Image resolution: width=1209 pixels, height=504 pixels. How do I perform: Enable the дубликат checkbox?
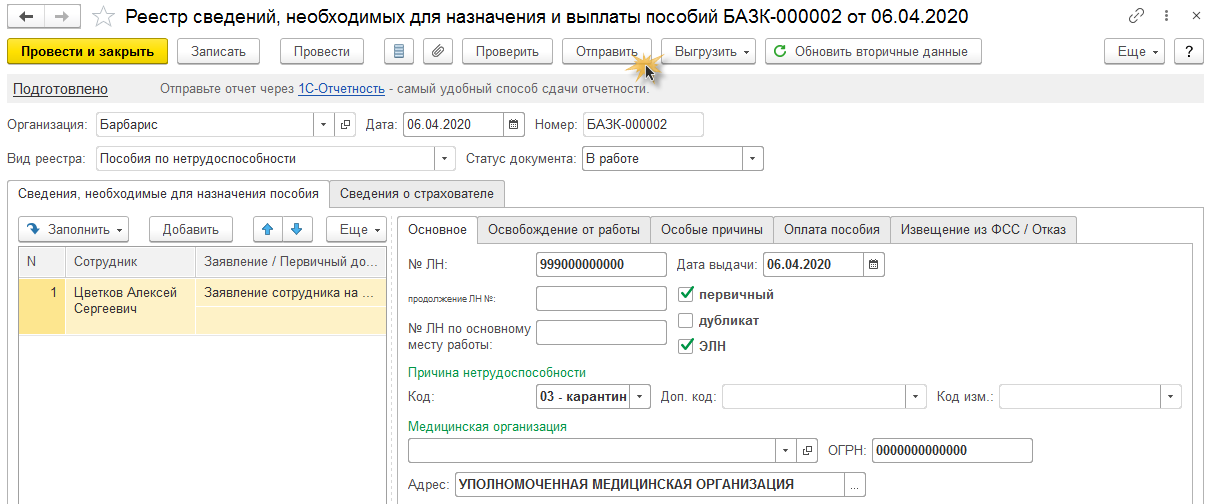[x=686, y=321]
